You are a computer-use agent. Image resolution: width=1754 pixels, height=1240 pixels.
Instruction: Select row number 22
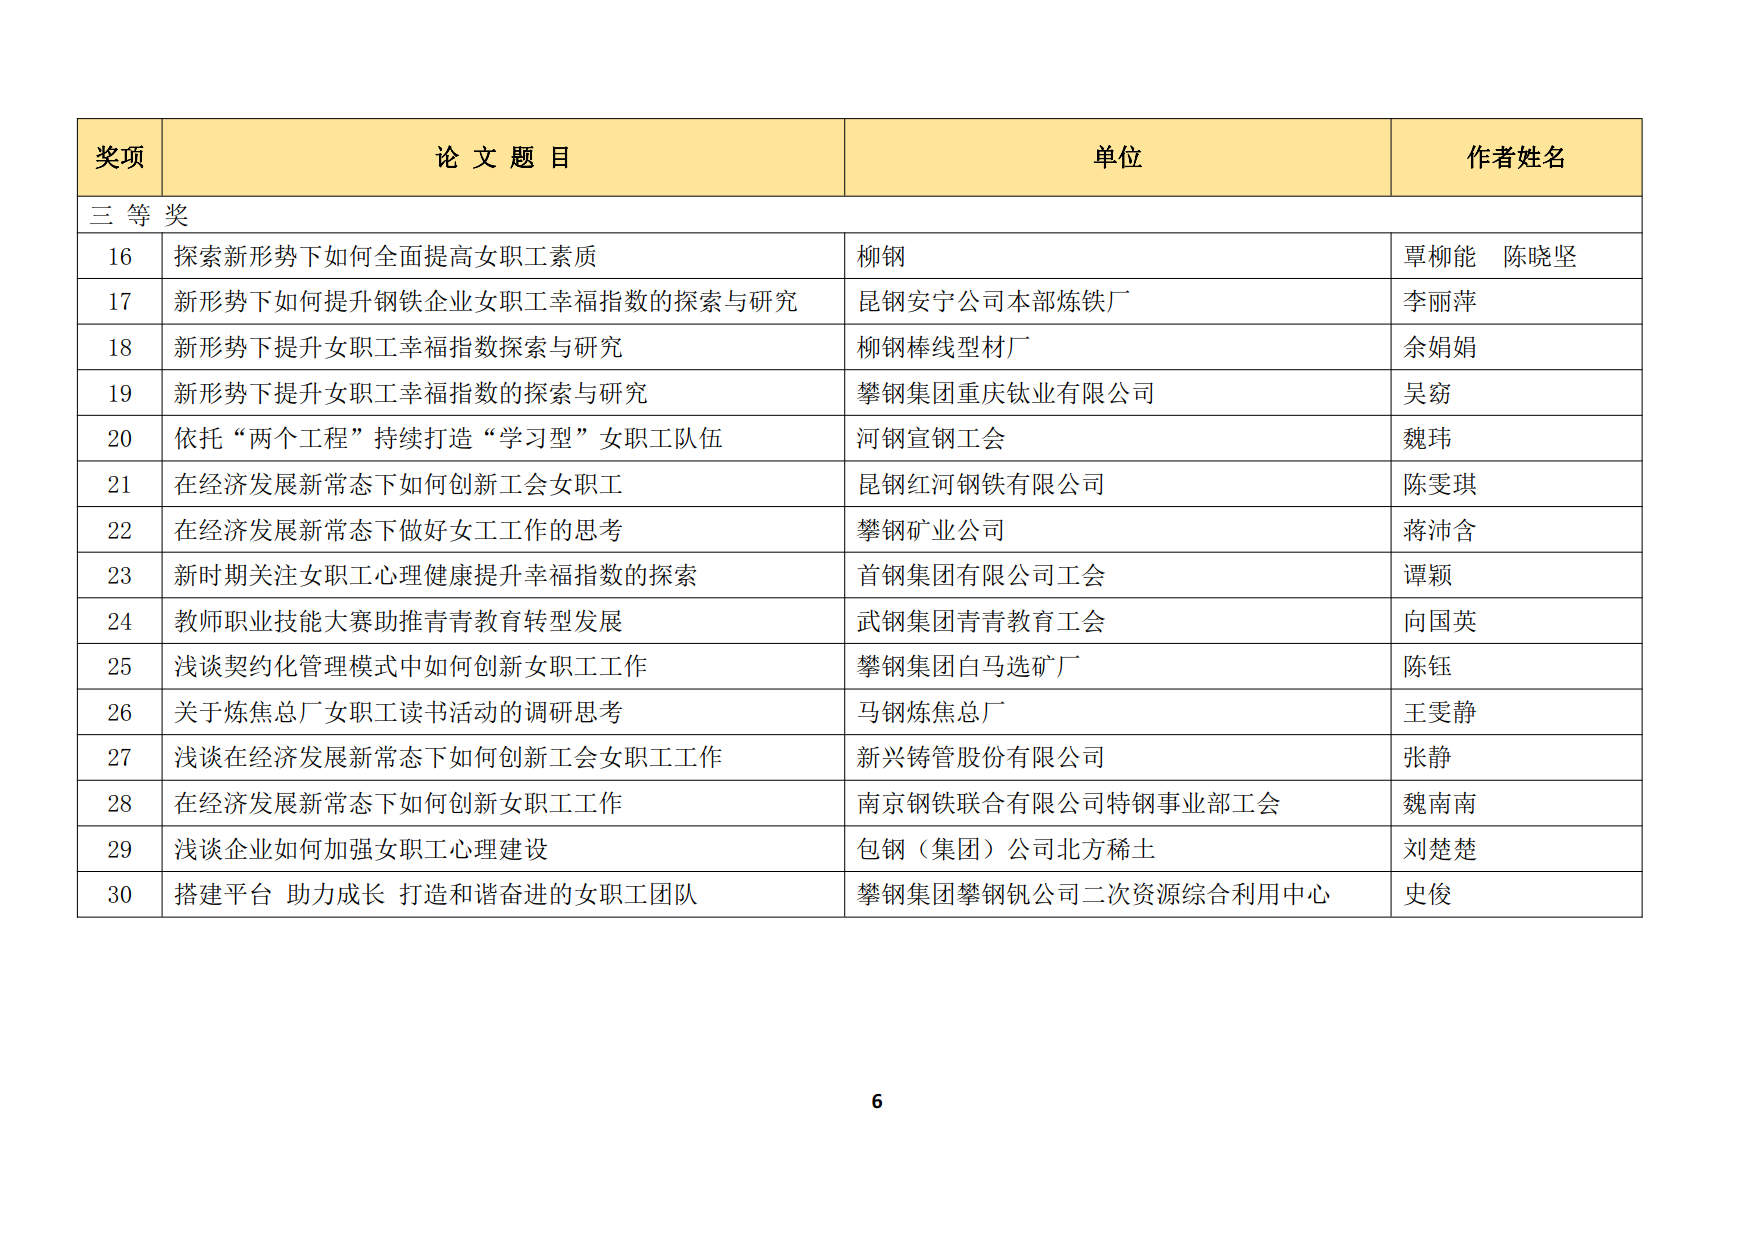120,531
